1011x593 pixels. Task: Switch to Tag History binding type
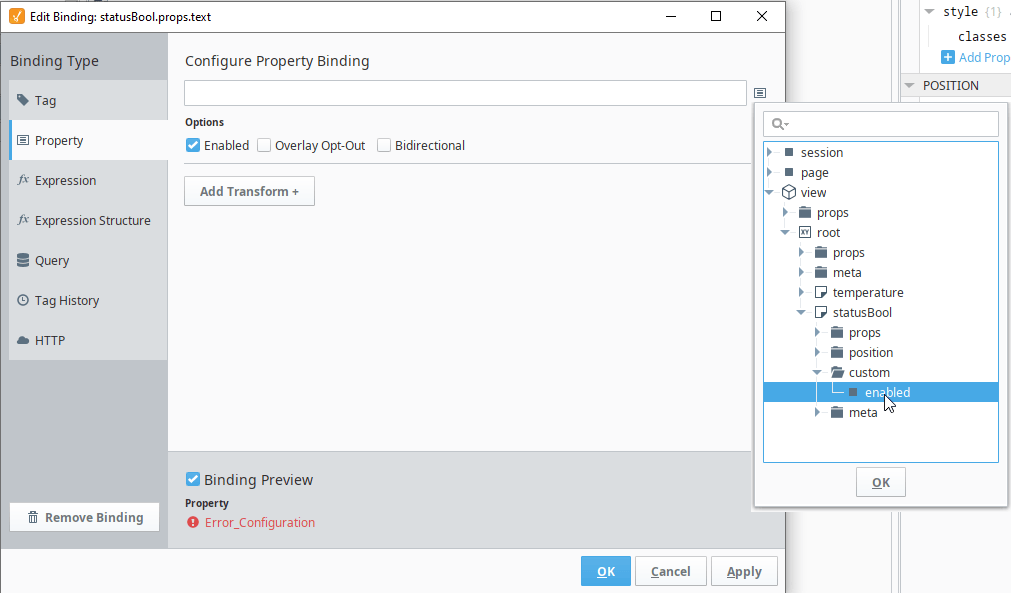pos(88,300)
